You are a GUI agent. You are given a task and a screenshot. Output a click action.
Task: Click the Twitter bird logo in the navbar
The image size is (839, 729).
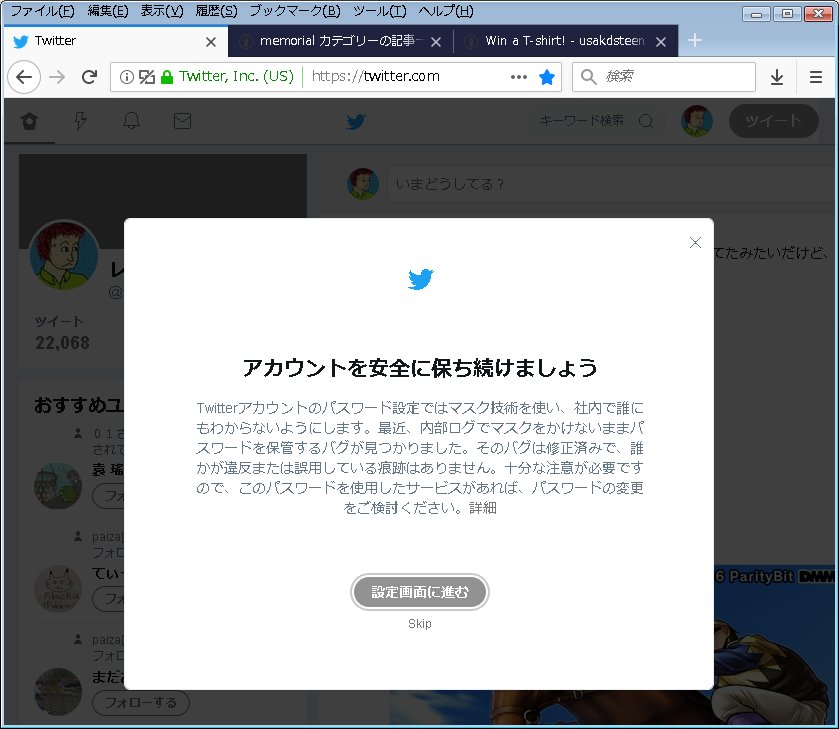pos(355,120)
